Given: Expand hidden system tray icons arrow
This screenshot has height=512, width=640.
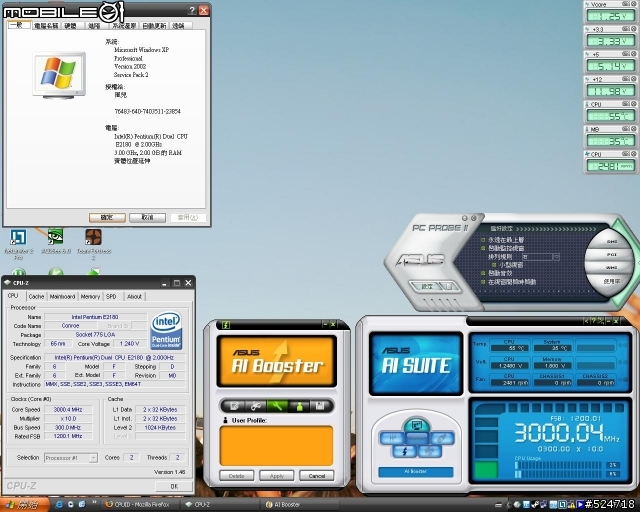Looking at the screenshot, I should [509, 505].
